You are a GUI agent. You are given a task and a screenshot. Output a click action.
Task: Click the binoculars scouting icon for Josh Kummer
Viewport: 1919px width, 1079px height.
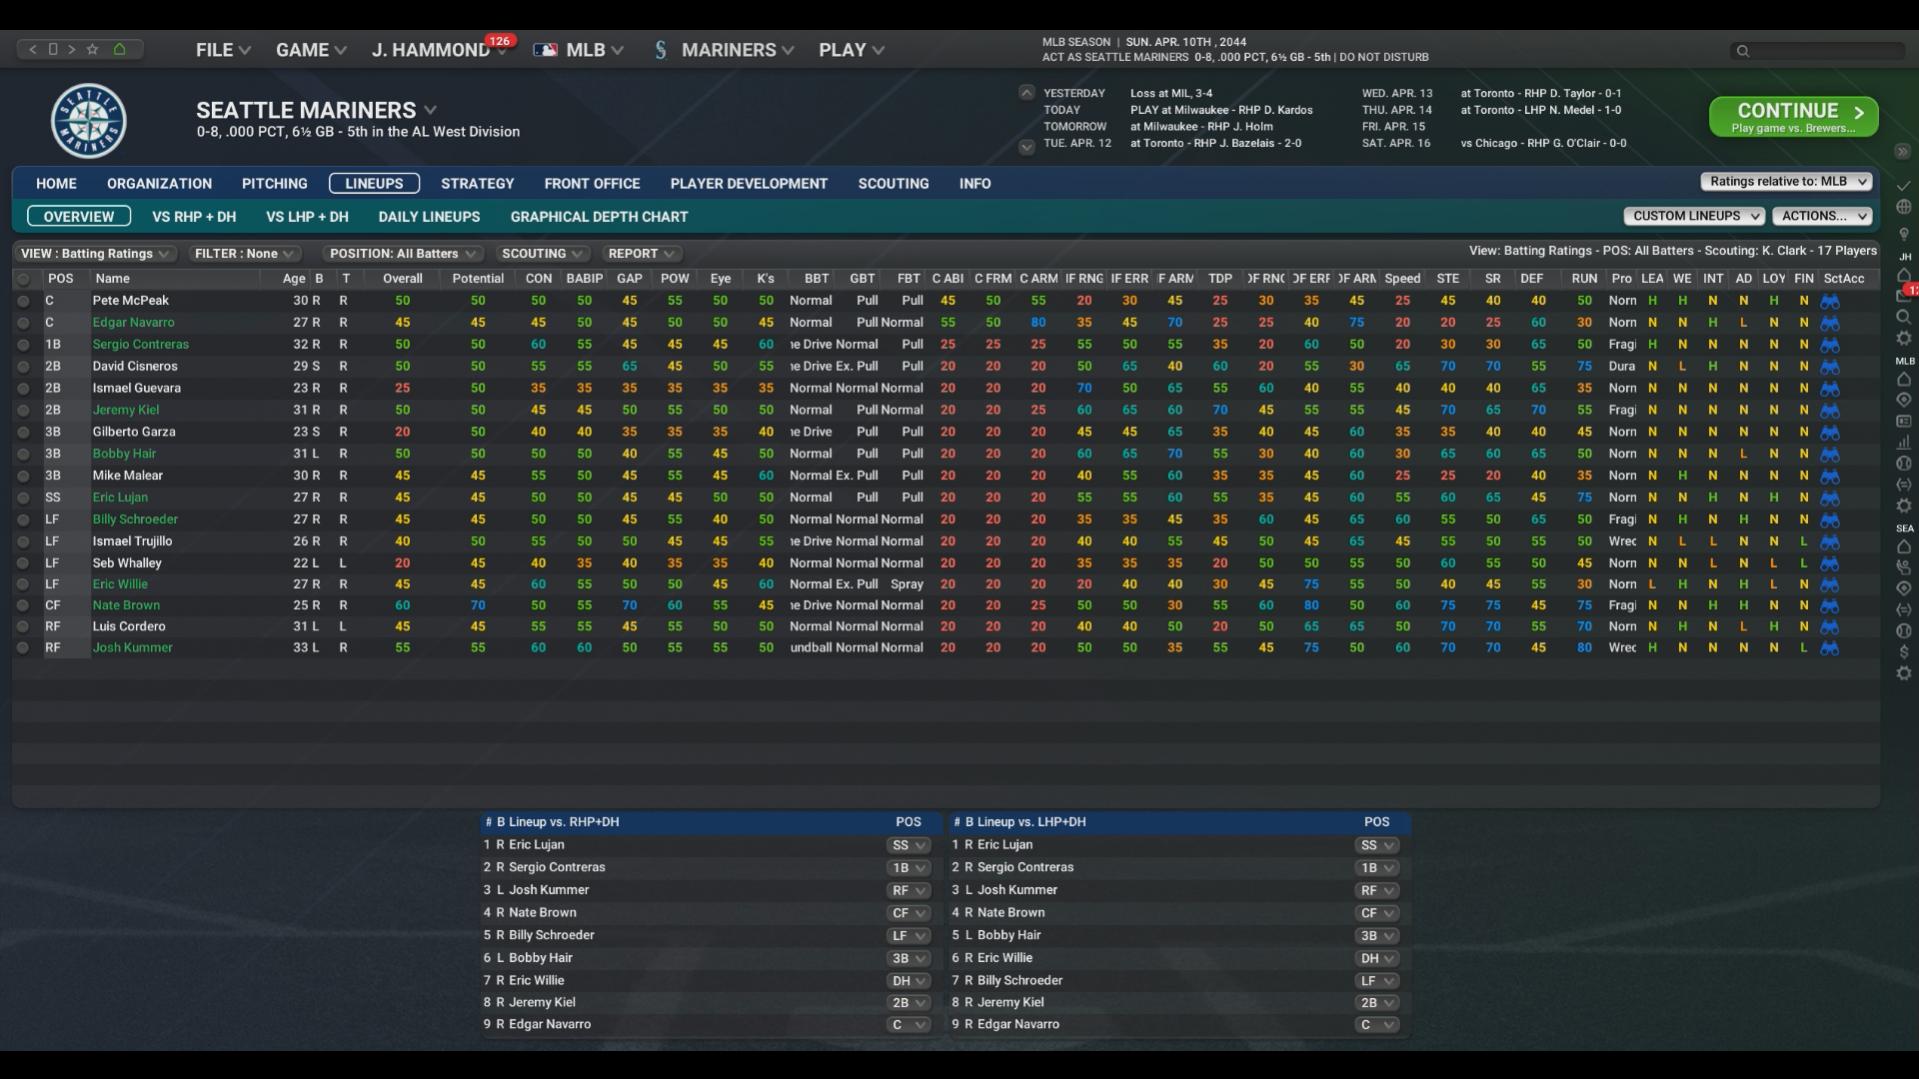pyautogui.click(x=1830, y=648)
